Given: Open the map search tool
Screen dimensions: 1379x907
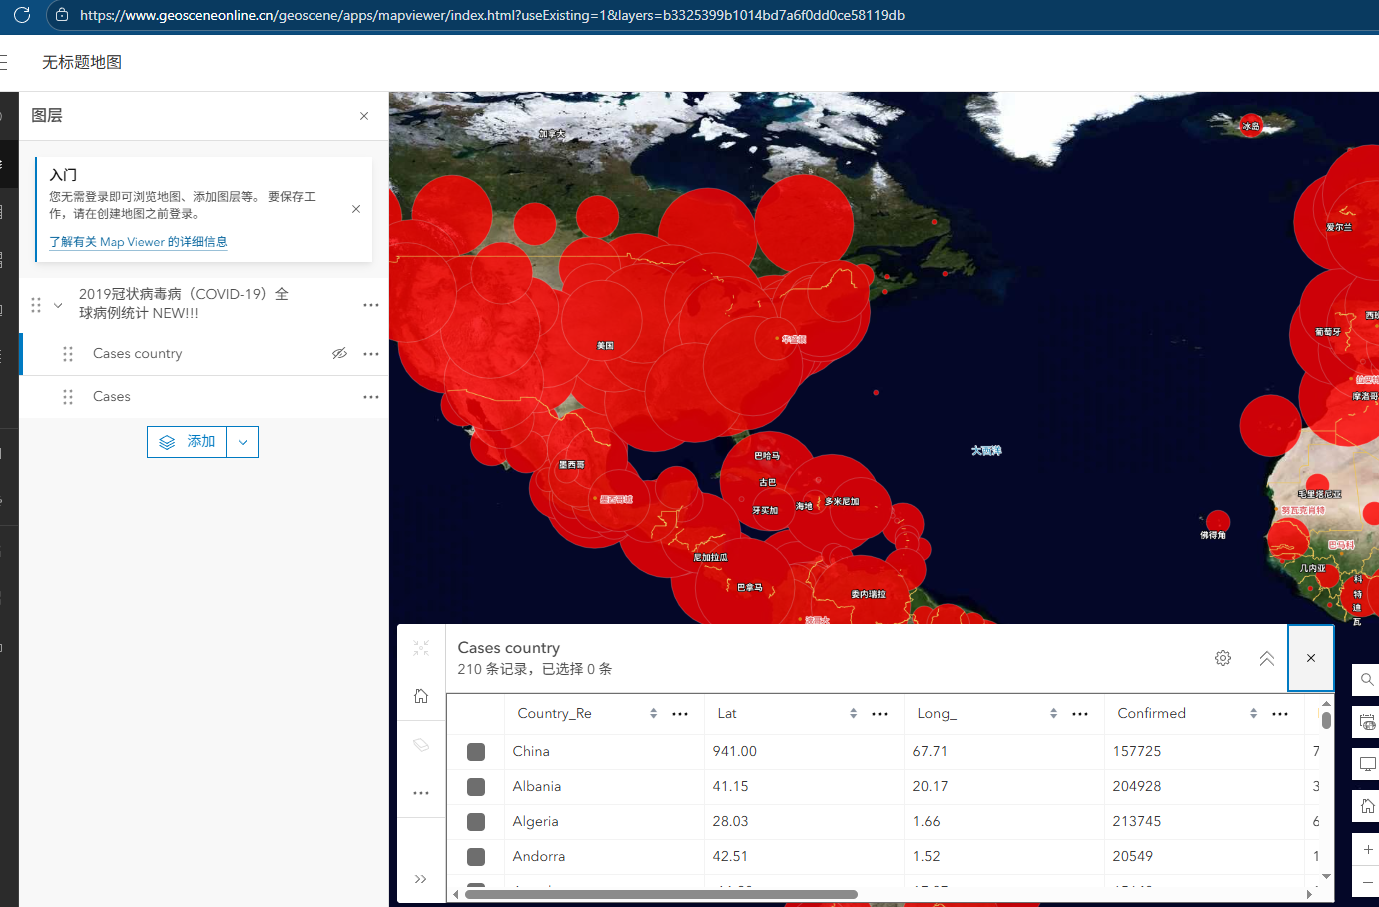Looking at the screenshot, I should tap(1367, 680).
